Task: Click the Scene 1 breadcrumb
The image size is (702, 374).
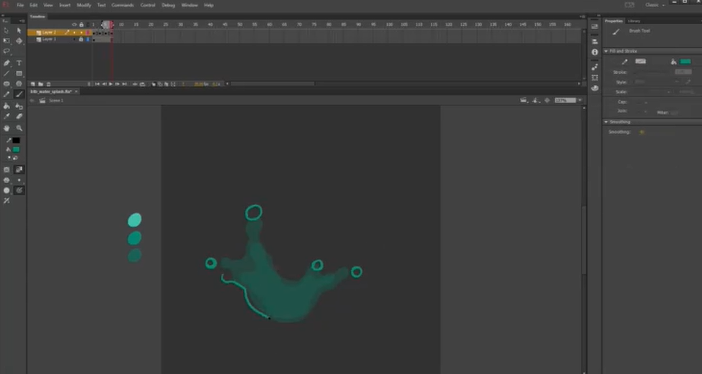Action: [56, 100]
